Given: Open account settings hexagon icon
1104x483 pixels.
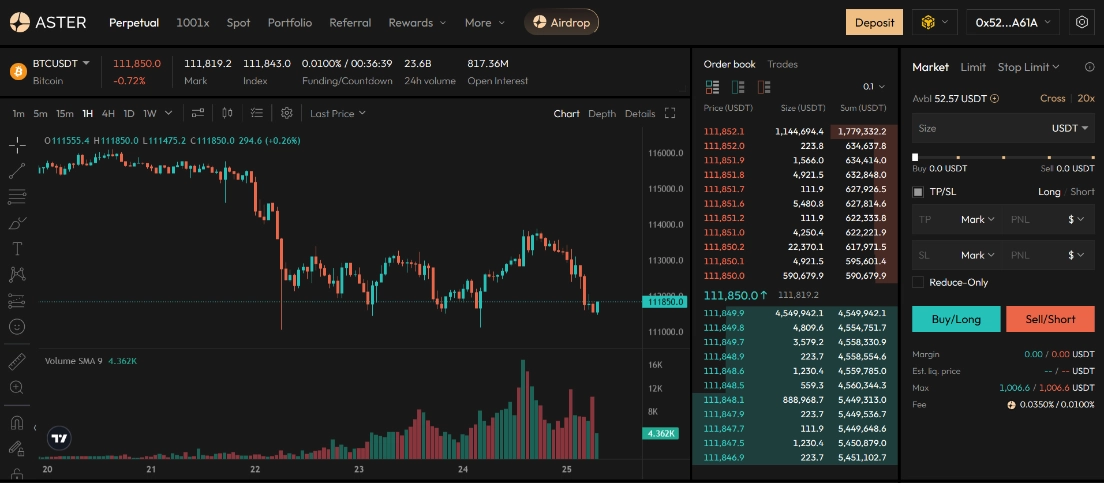Looking at the screenshot, I should pos(1081,22).
